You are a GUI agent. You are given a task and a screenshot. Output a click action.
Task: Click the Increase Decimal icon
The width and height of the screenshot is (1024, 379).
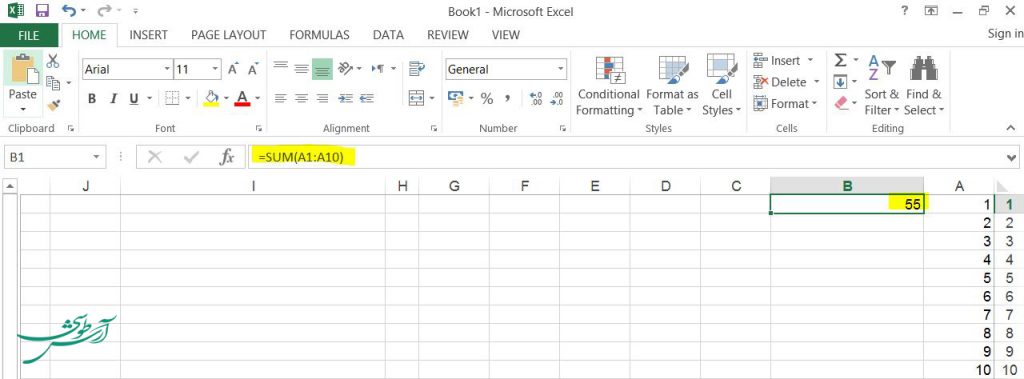(536, 99)
